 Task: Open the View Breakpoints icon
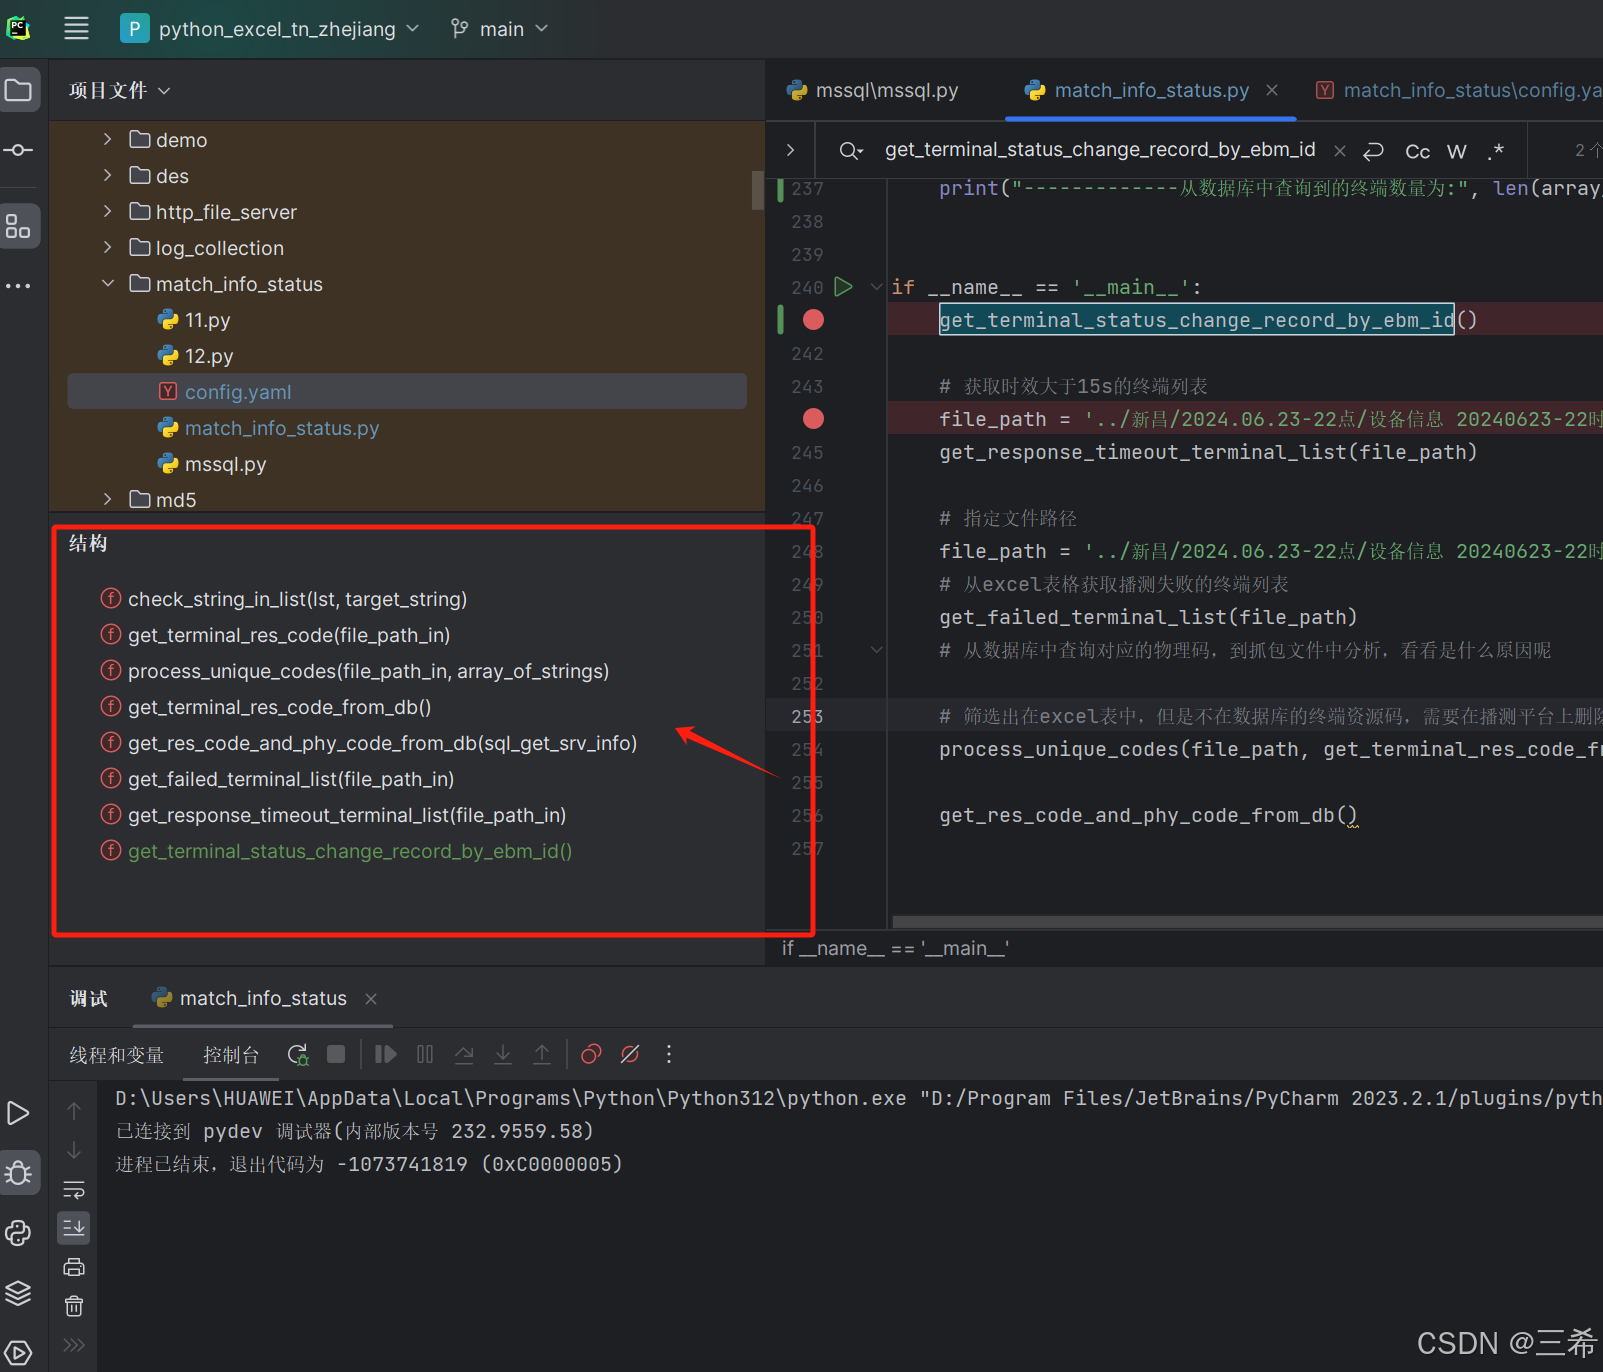pyautogui.click(x=590, y=1054)
